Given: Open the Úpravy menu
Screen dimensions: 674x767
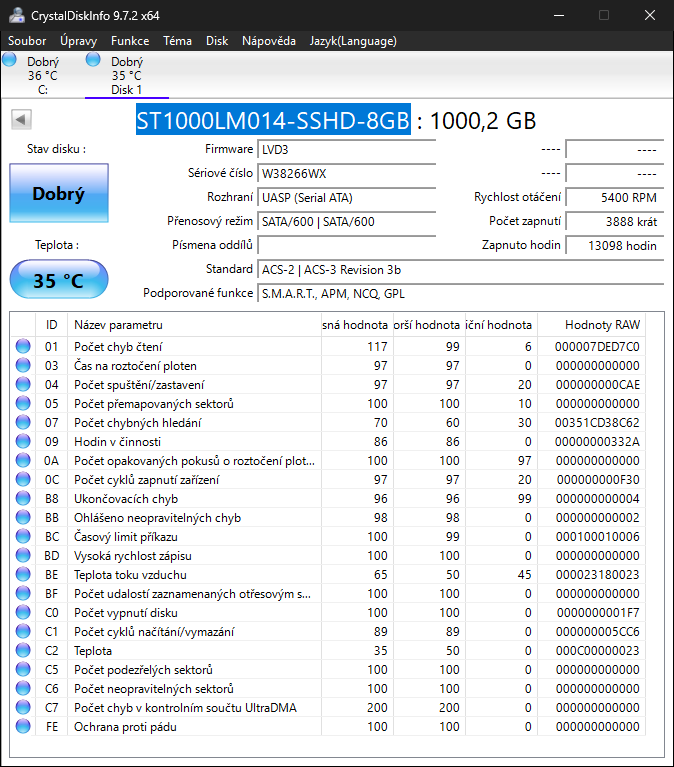Looking at the screenshot, I should 78,41.
